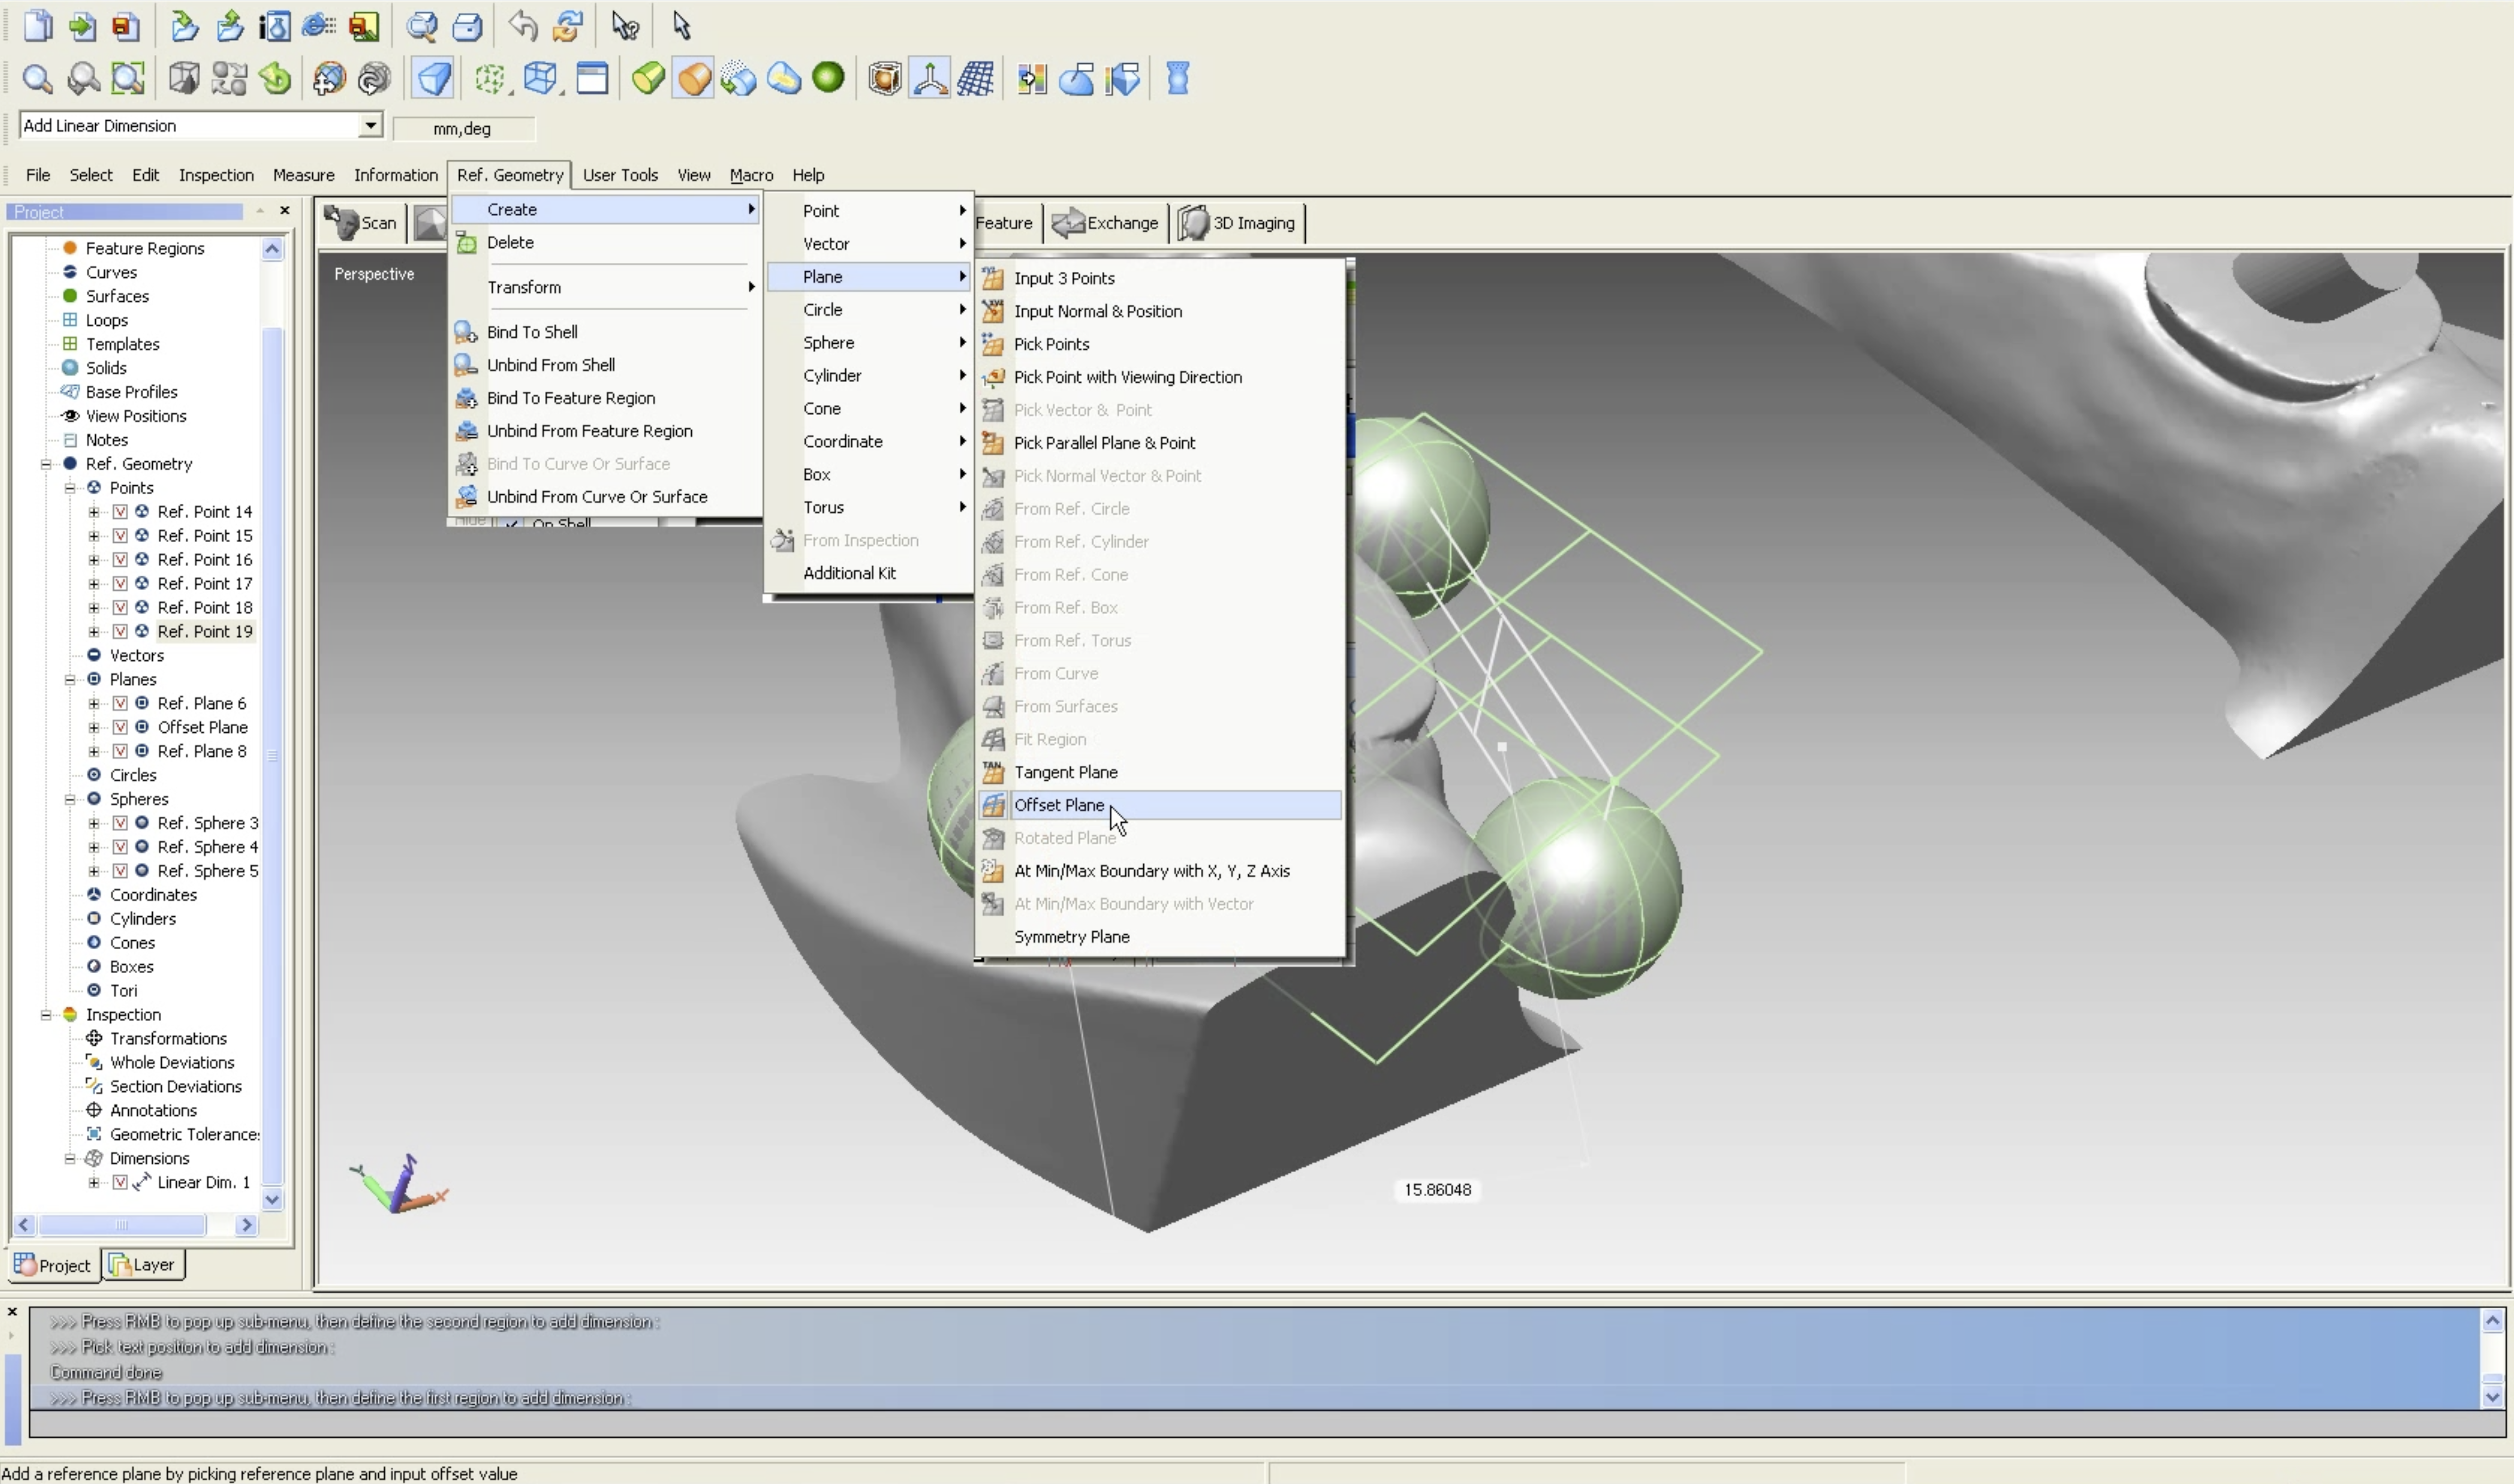Click the magnifier Zoom icon in toolbar
Viewport: 2514px width, 1484px height.
(37, 78)
